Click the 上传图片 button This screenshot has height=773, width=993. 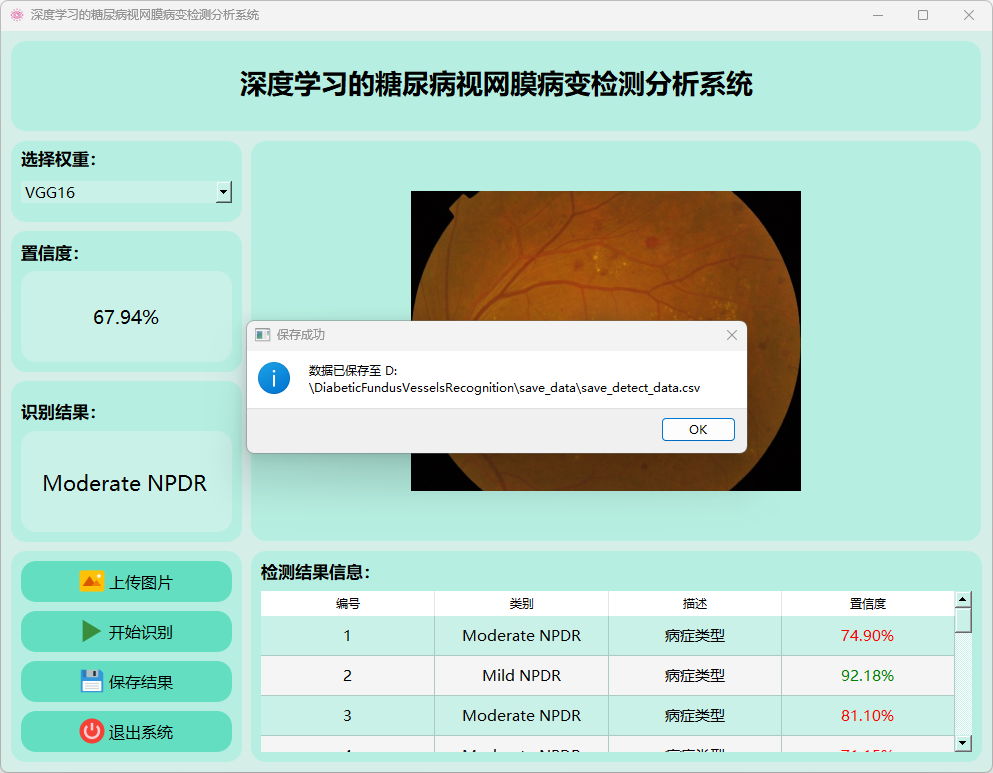pos(126,582)
